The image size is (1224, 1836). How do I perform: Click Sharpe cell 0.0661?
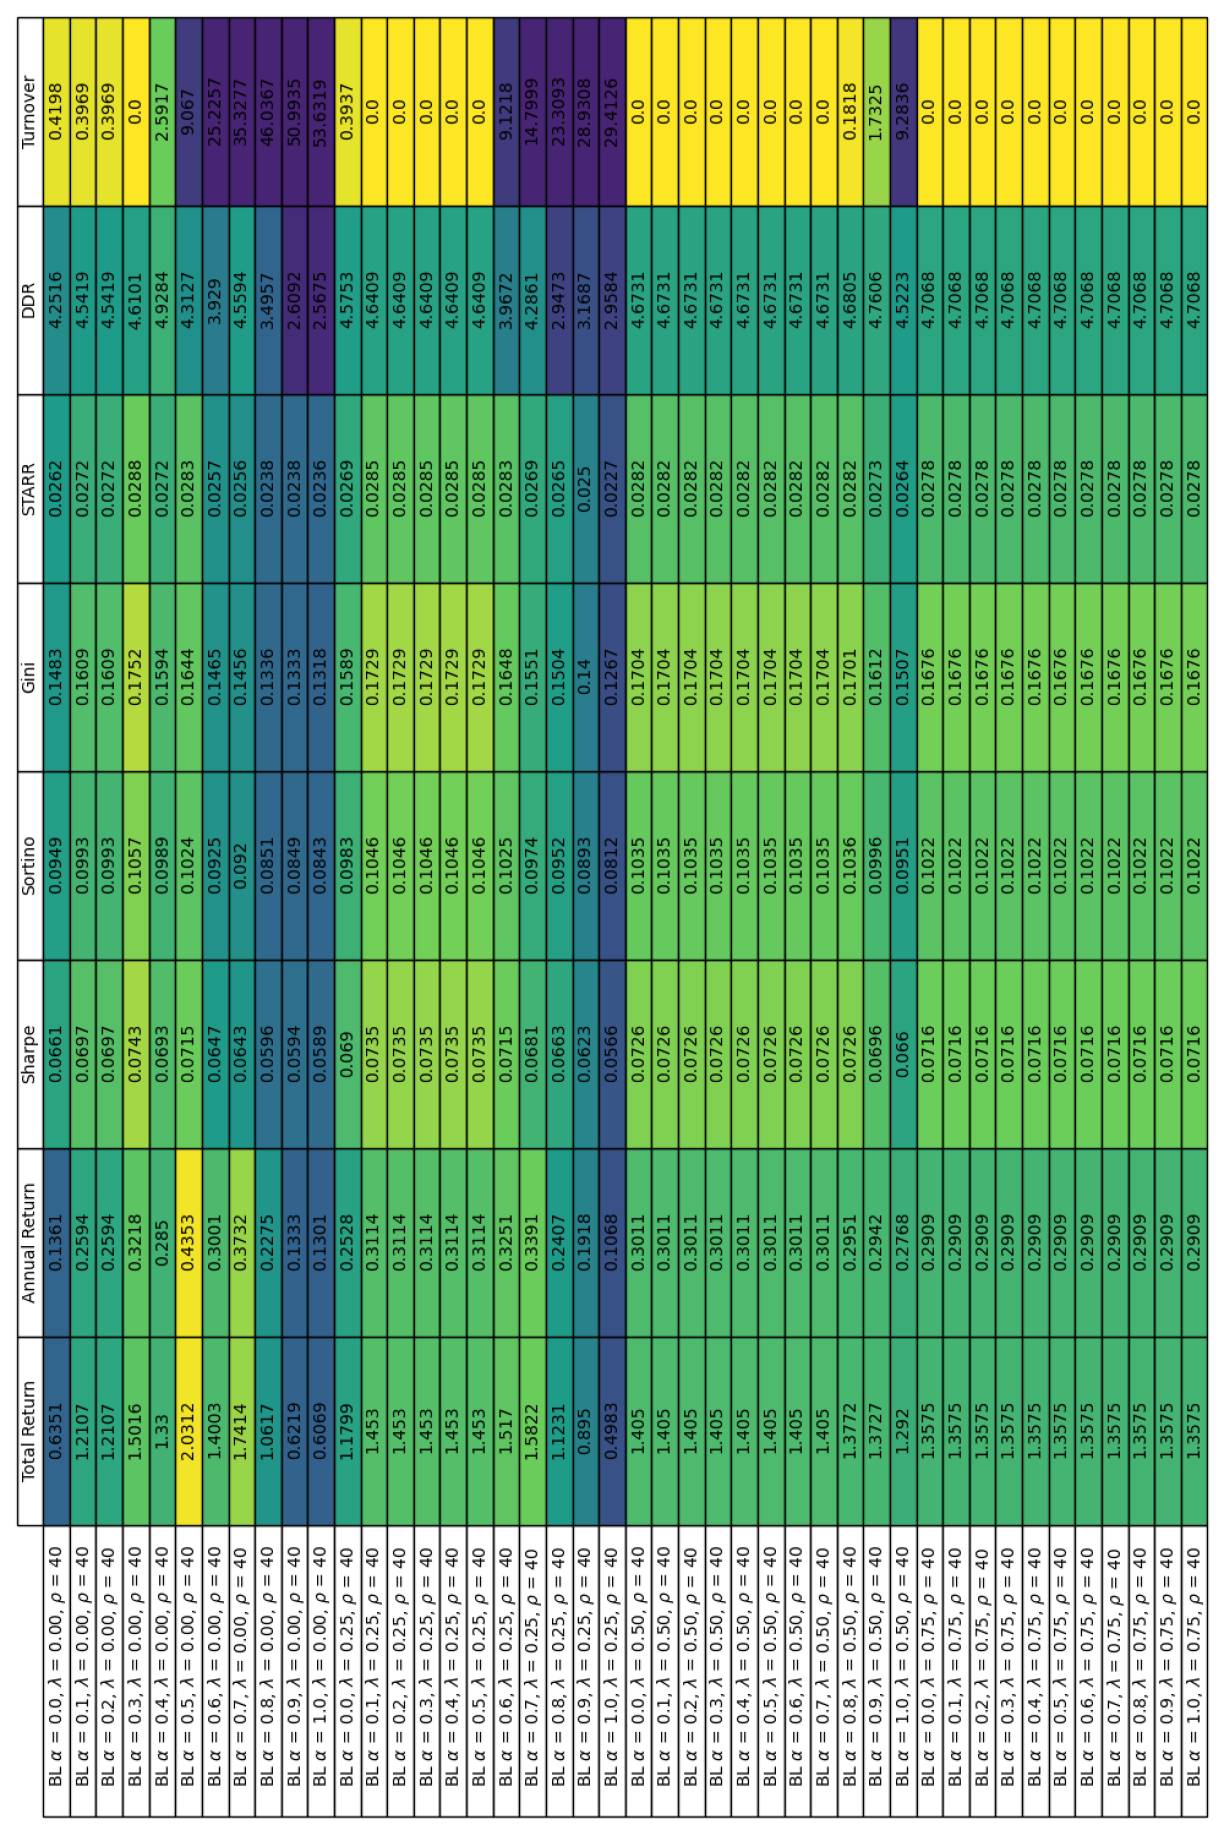click(57, 1054)
